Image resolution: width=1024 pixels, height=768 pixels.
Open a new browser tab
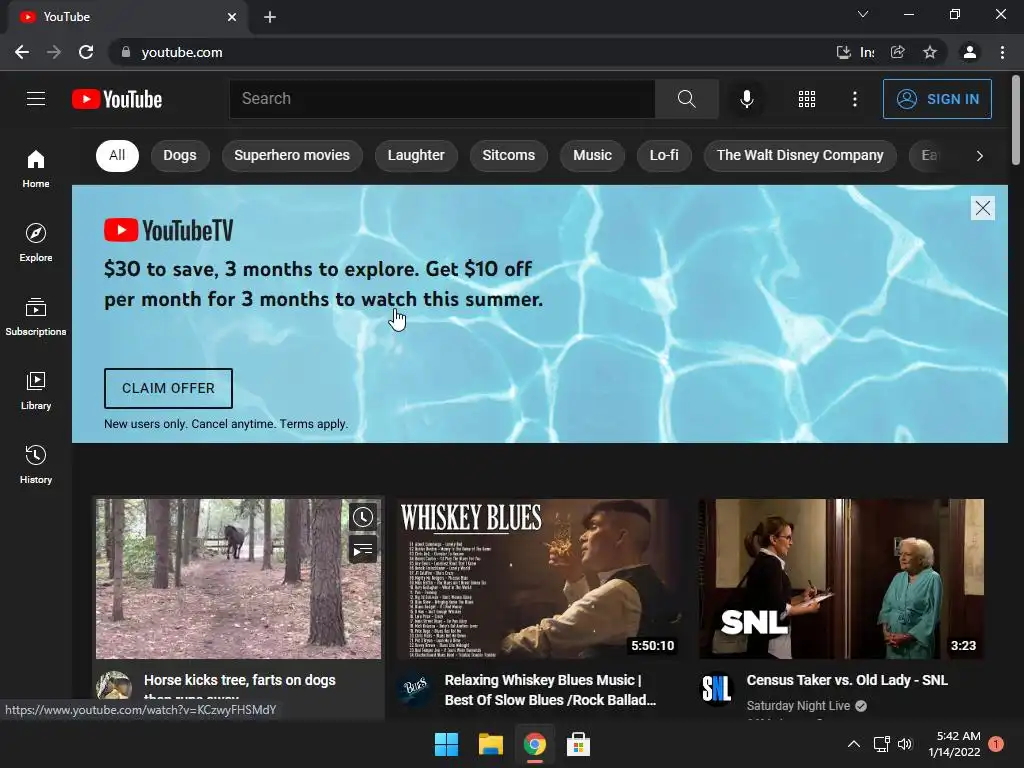[x=270, y=17]
